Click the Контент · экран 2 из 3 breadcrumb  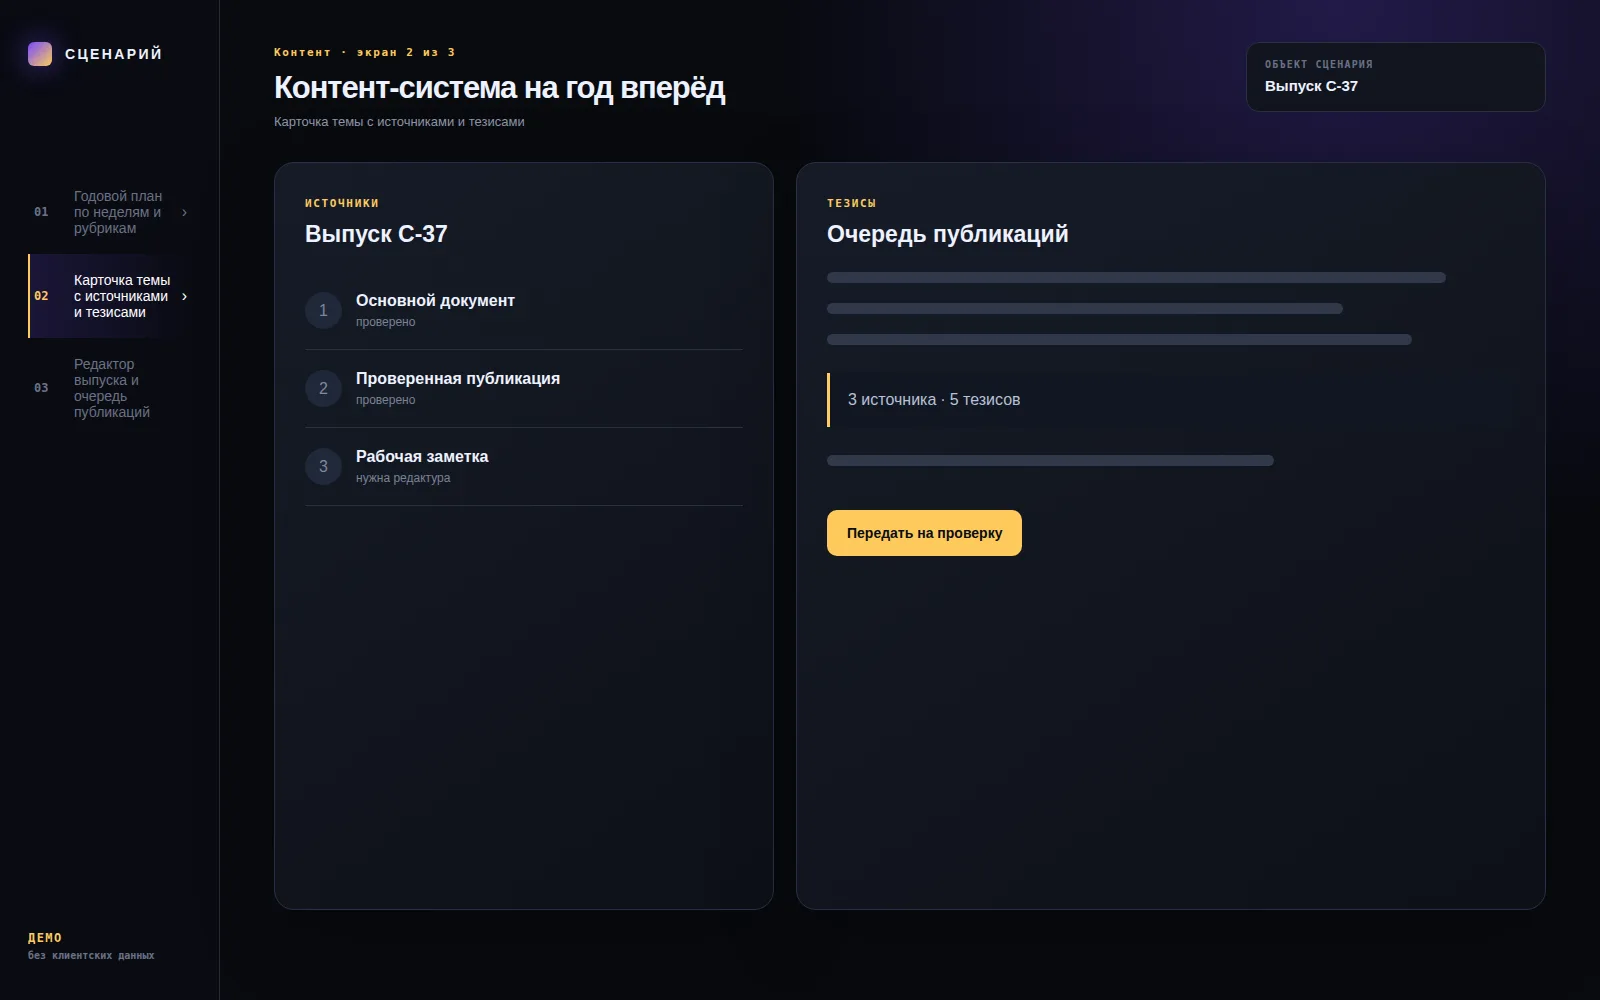[364, 52]
